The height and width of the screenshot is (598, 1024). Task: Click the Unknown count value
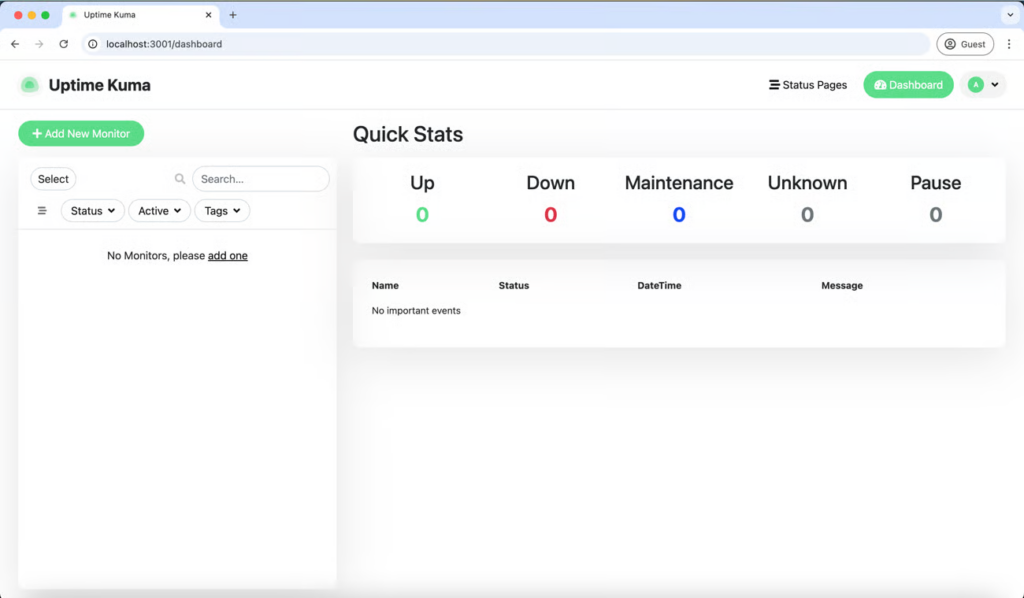click(807, 215)
